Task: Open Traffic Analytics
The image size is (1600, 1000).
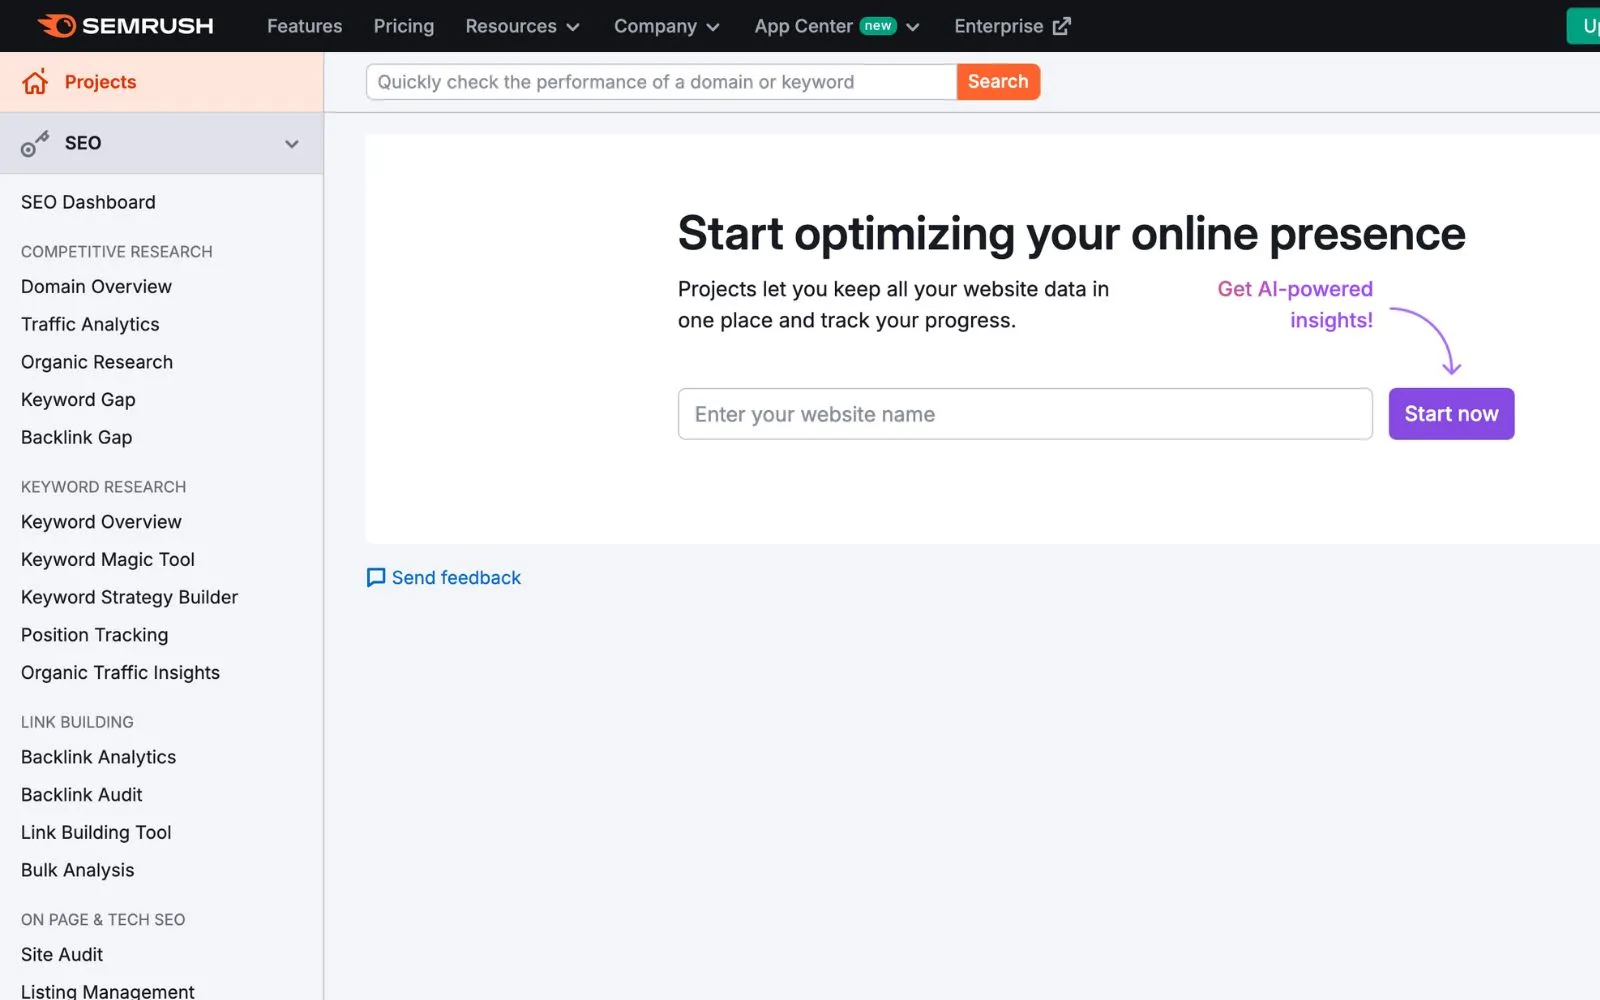Action: tap(90, 324)
